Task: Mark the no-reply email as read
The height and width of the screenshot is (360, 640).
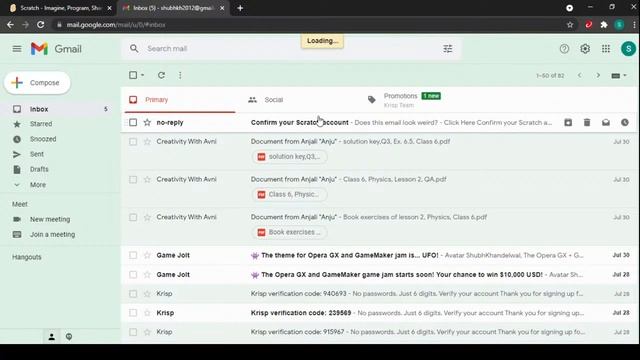Action: (x=606, y=122)
